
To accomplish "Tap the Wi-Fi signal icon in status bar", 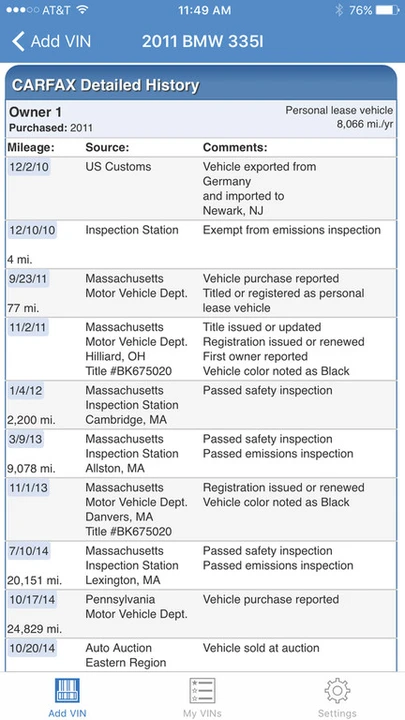I will [x=83, y=10].
